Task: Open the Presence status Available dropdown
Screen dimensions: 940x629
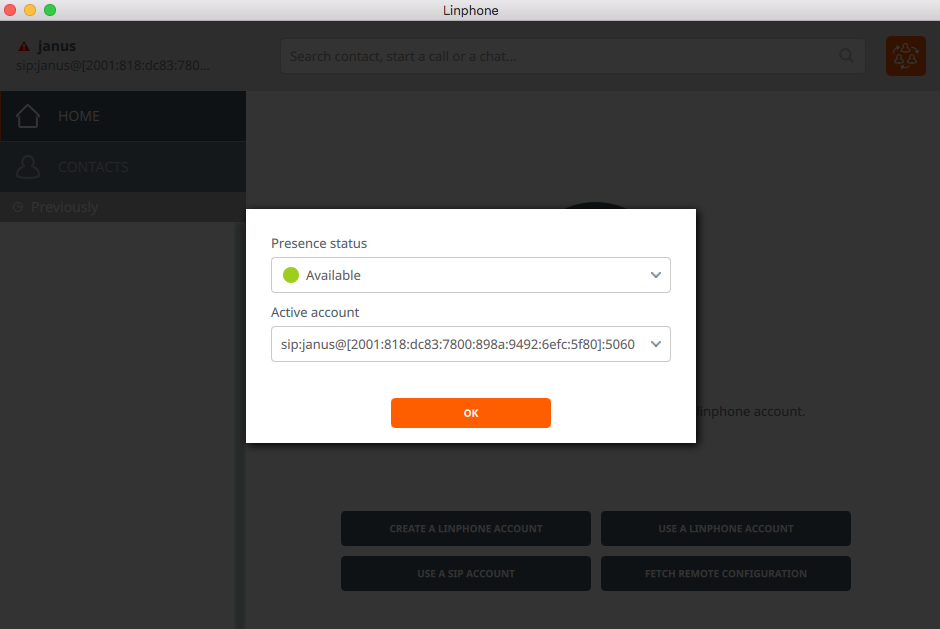Action: (x=471, y=275)
